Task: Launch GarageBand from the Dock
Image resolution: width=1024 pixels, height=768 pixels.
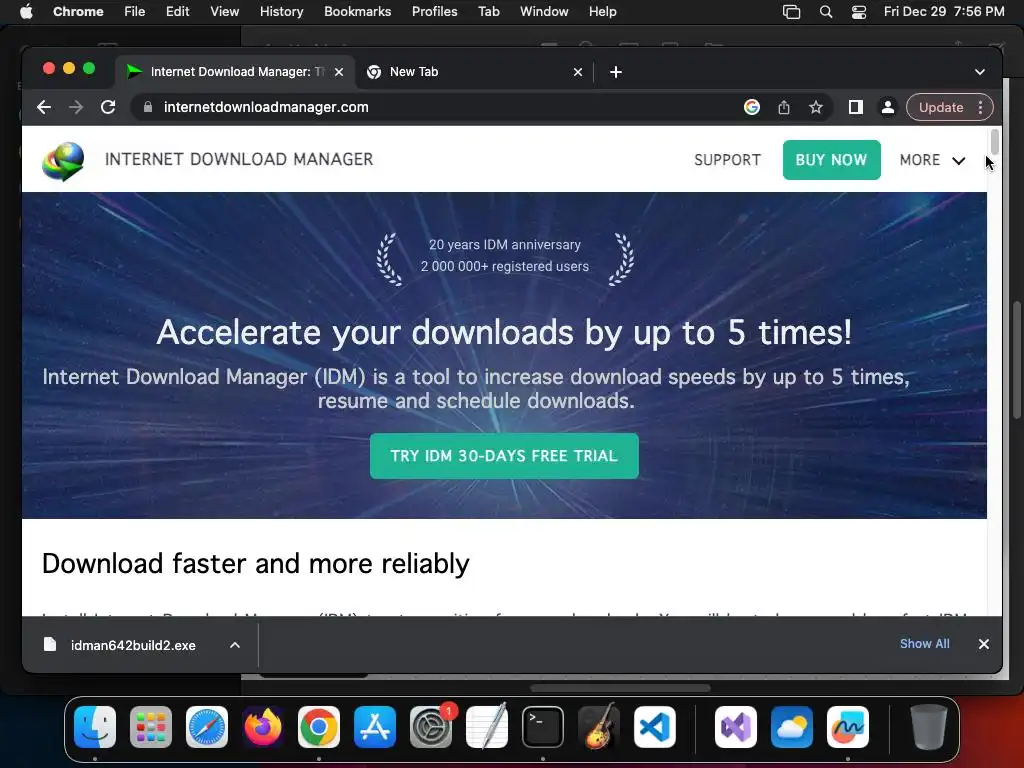Action: 599,727
